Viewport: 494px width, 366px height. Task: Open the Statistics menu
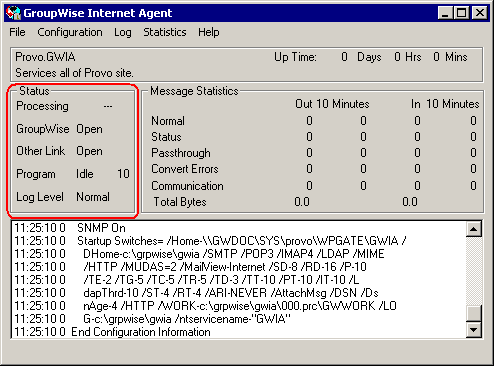point(165,32)
